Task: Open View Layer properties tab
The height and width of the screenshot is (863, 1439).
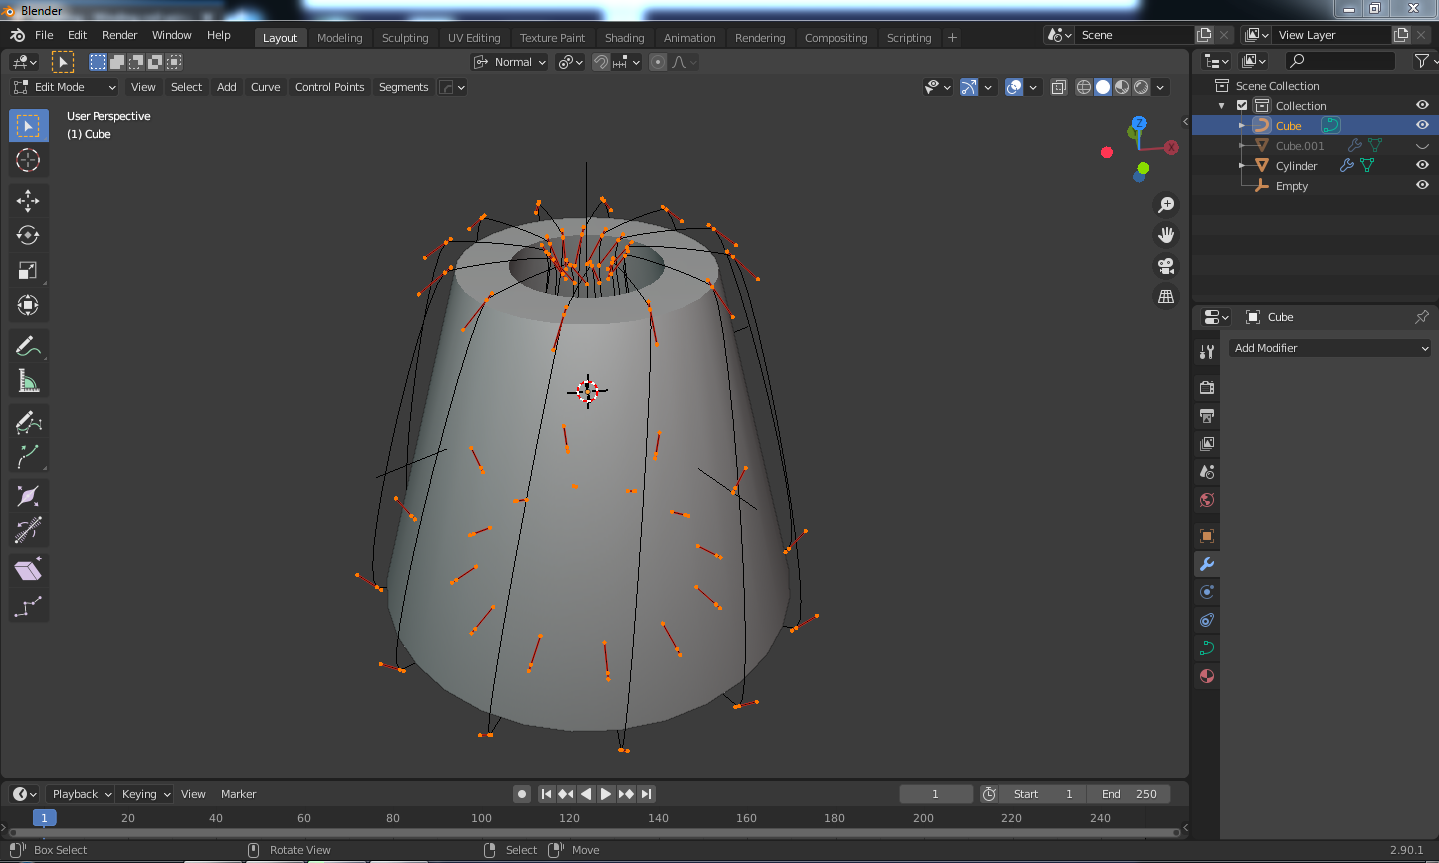Action: coord(1207,443)
